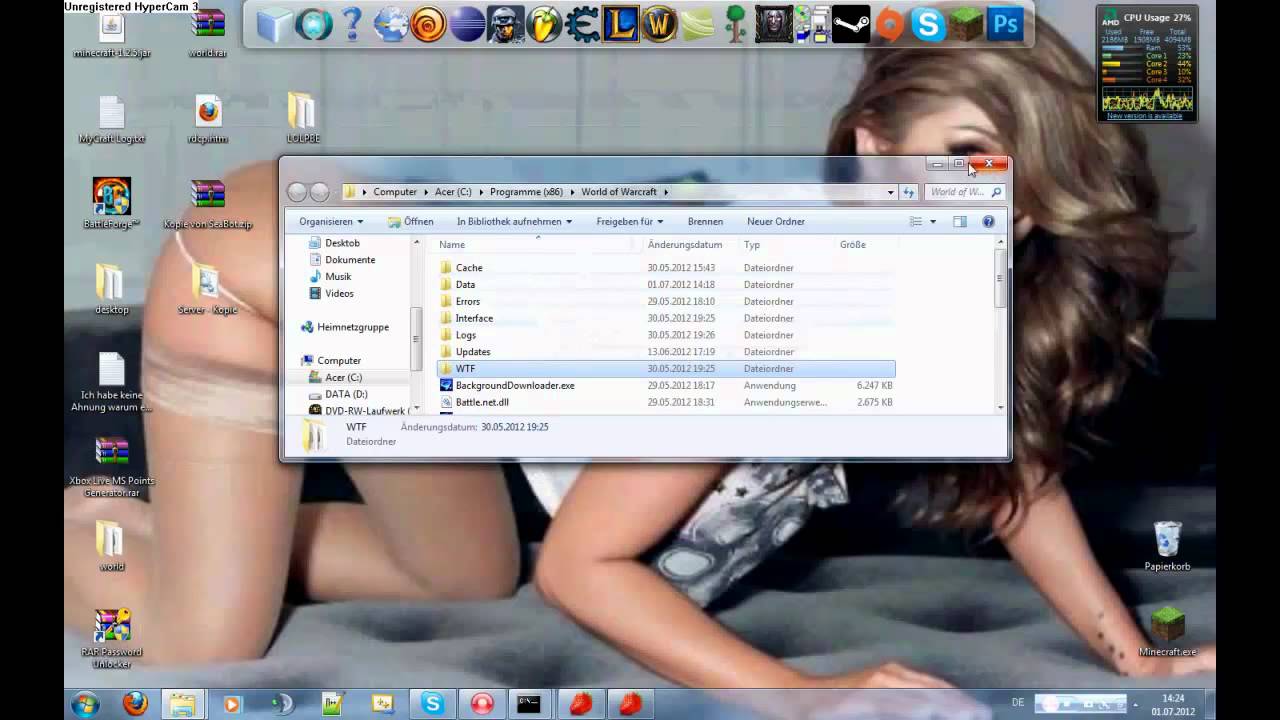Open Skype icon in the top dock
This screenshot has height=720, width=1280.
tap(928, 24)
